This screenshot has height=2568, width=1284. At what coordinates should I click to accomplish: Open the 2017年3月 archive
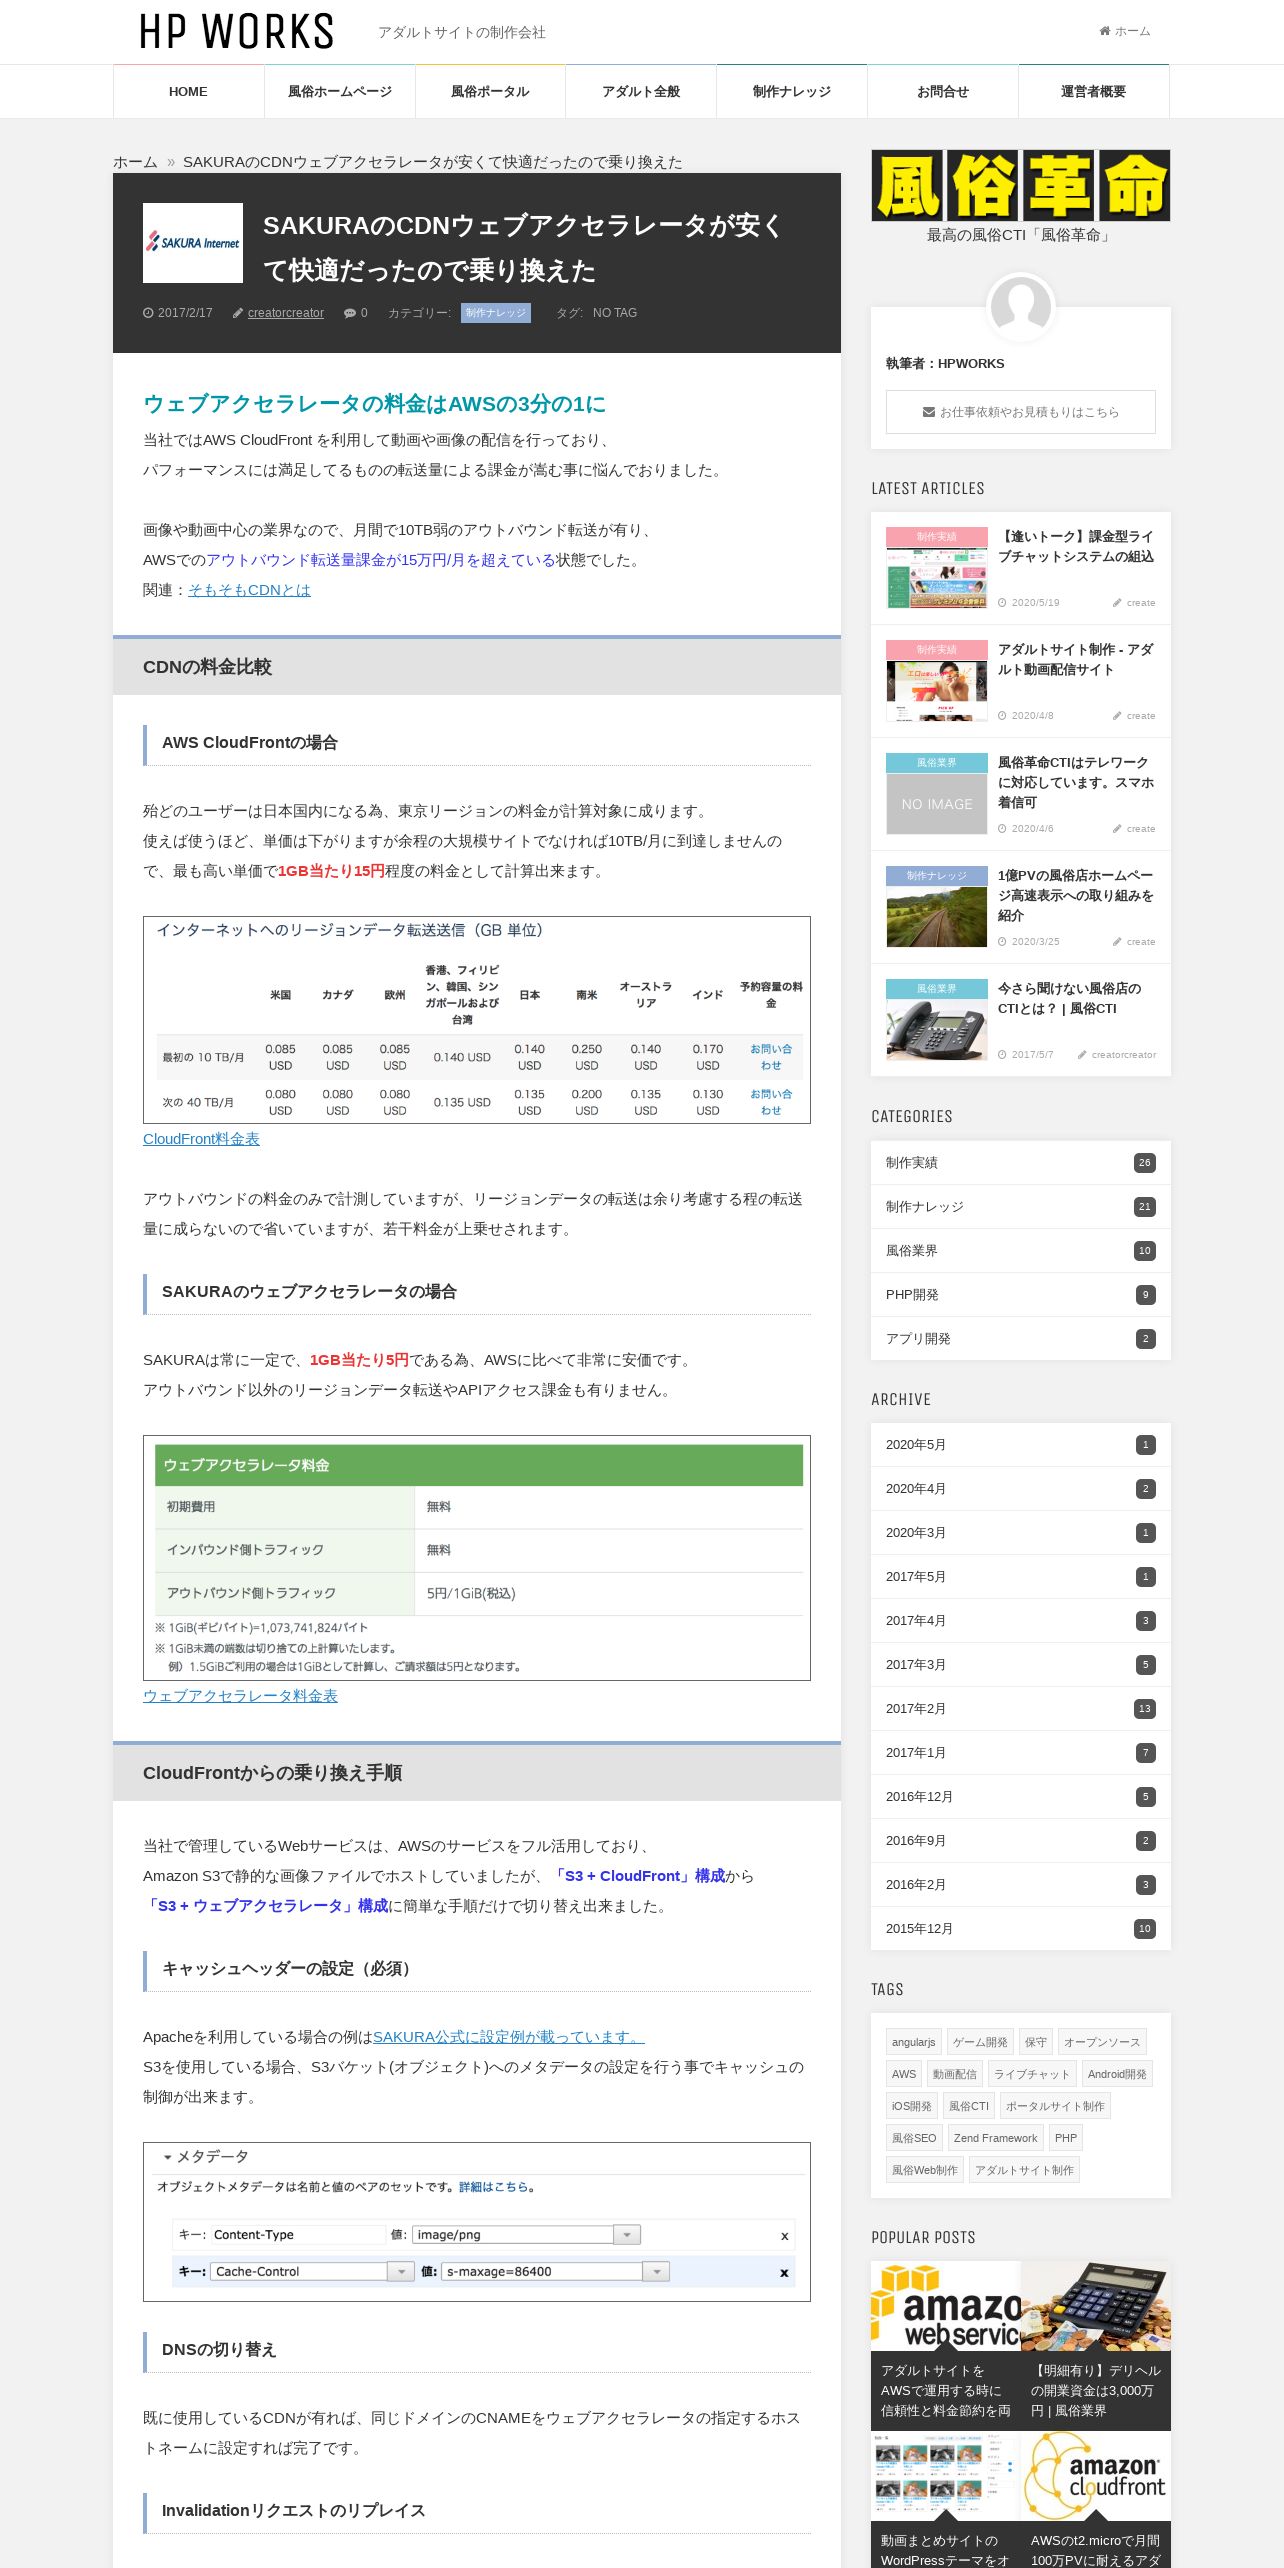[x=1020, y=1664]
